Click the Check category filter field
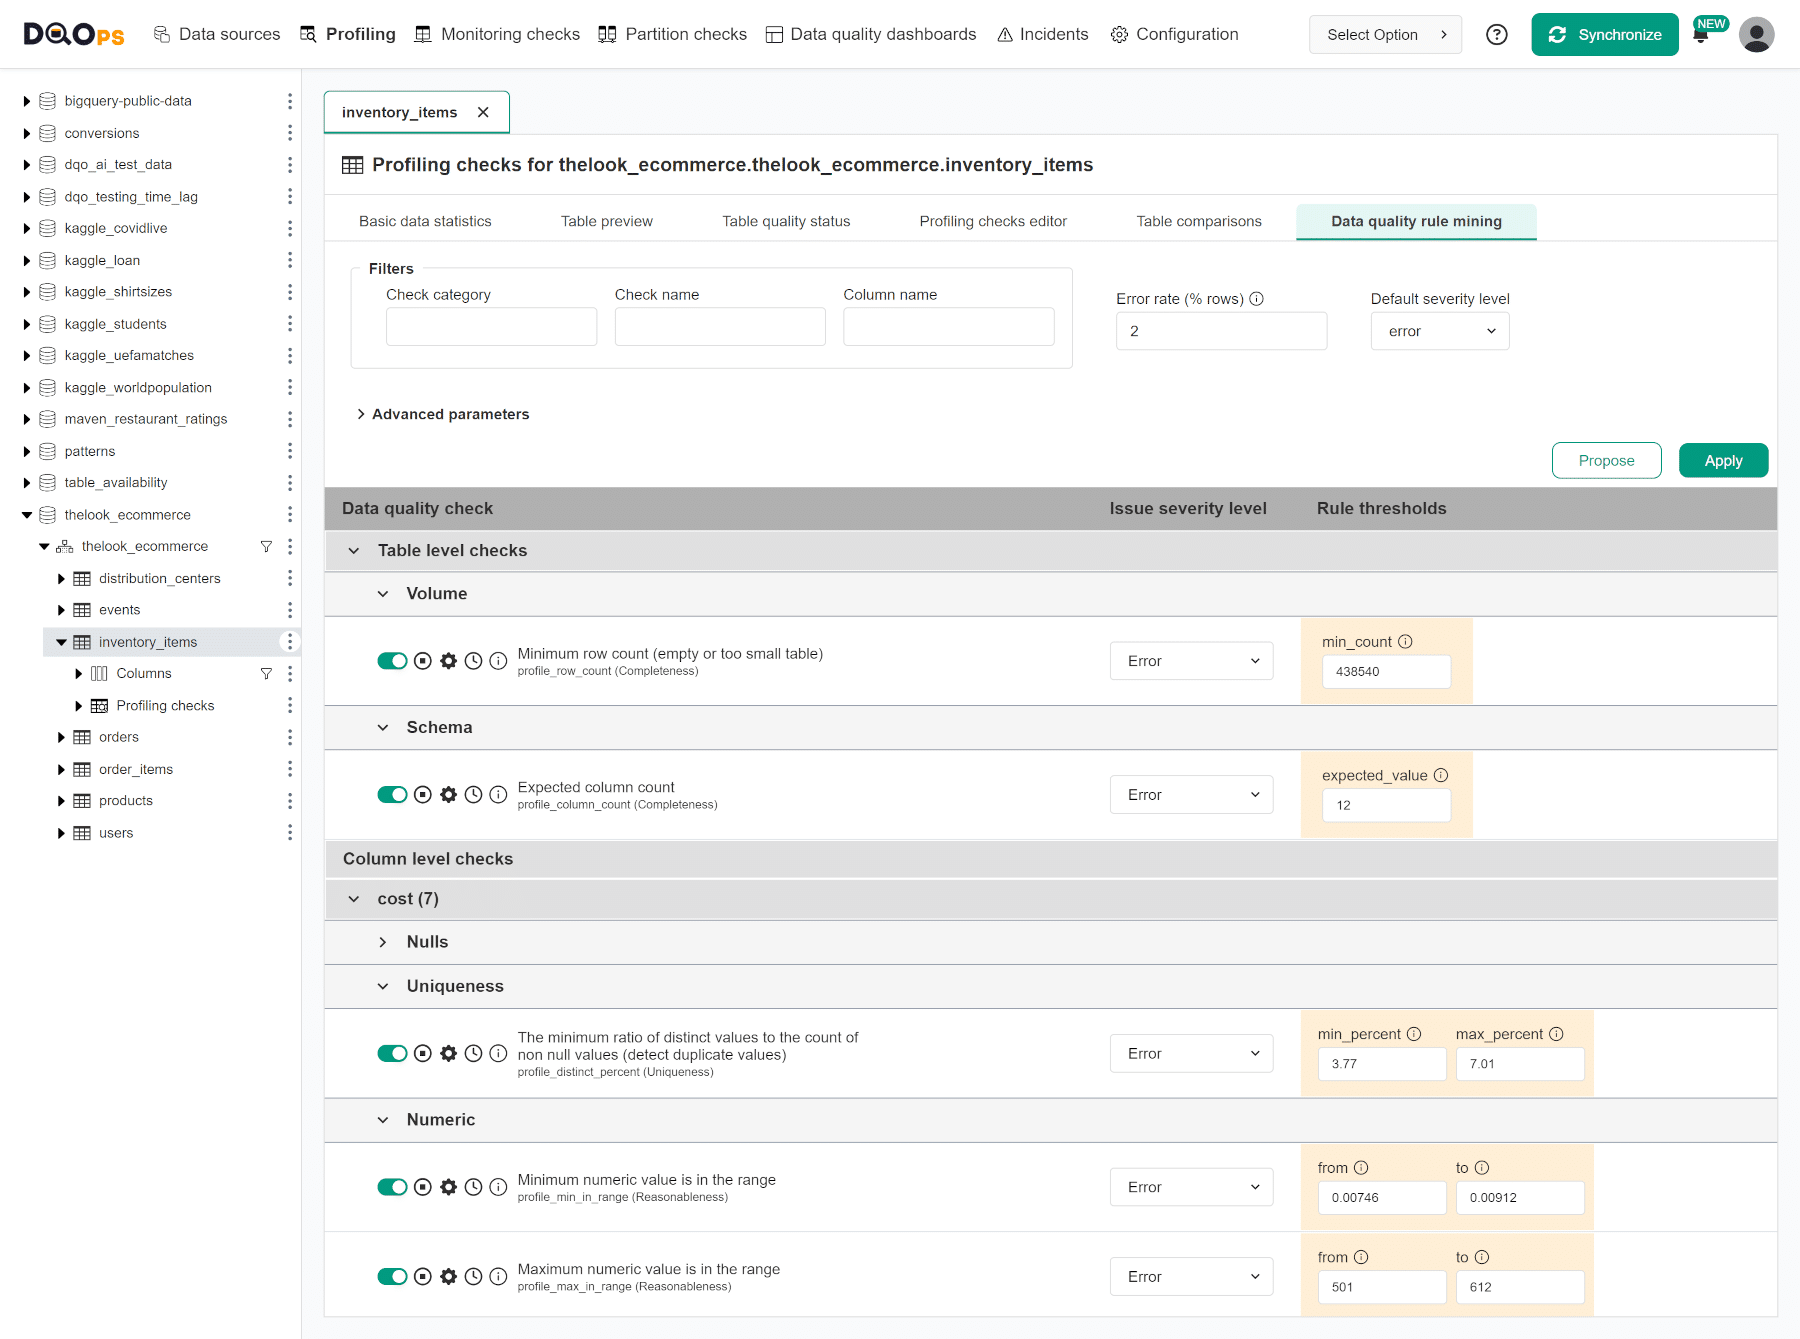This screenshot has height=1339, width=1800. (x=491, y=327)
